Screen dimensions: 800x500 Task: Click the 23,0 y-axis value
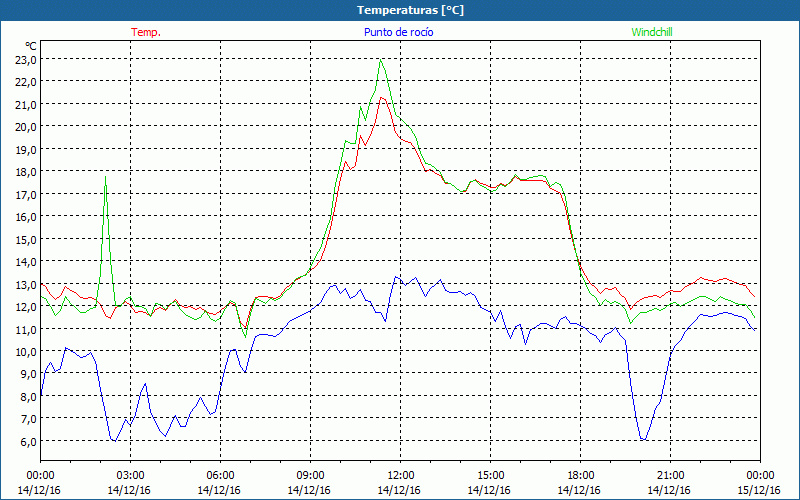[26, 59]
